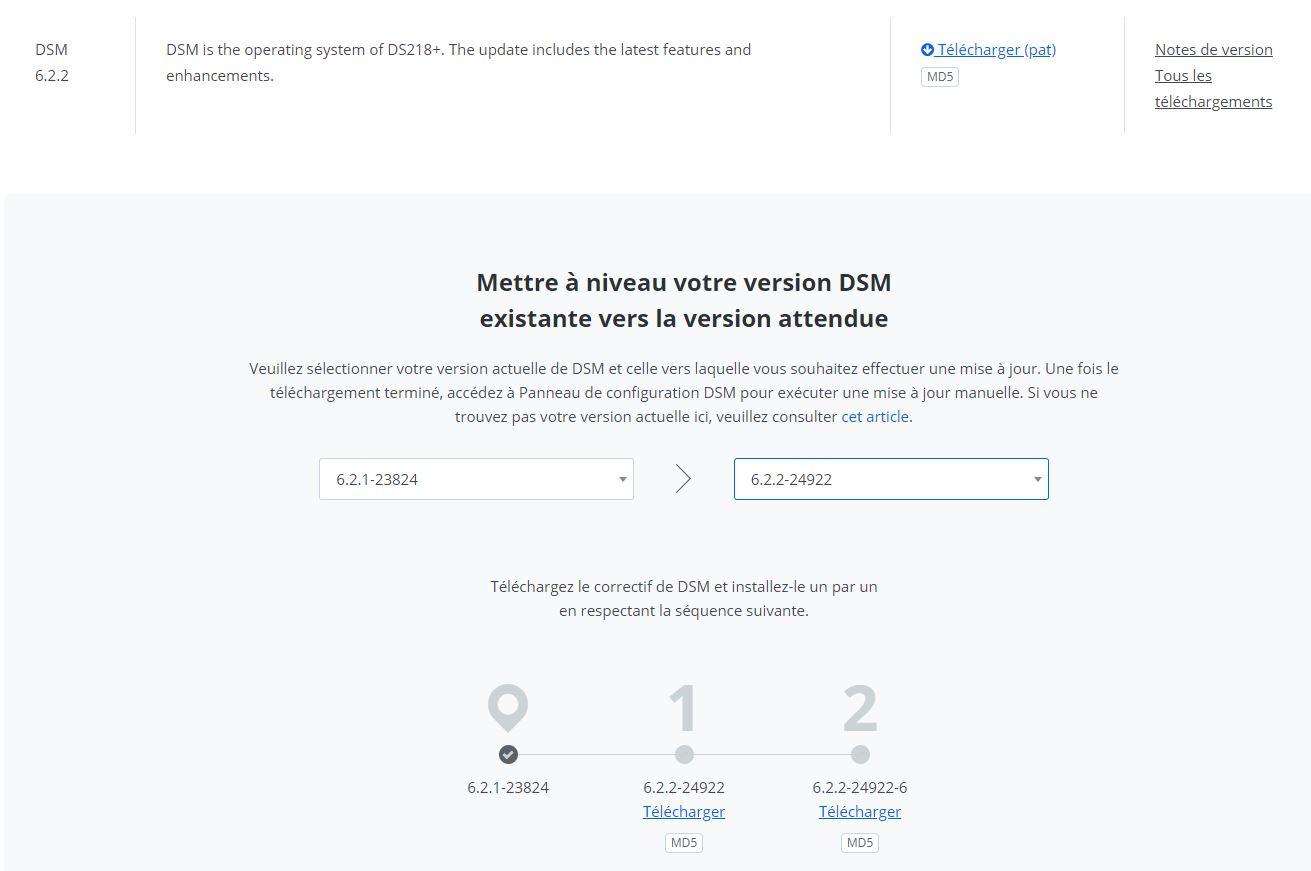
Task: Click the step 2 marker dot
Action: point(860,754)
